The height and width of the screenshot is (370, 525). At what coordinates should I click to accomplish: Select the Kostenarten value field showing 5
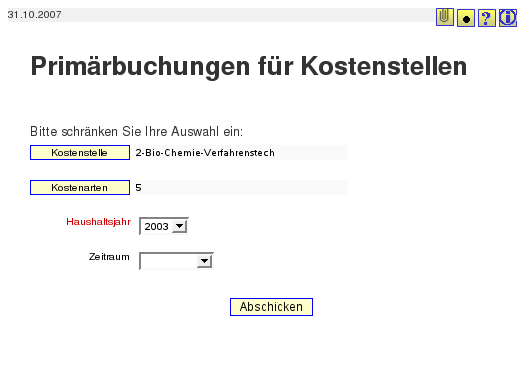click(241, 188)
